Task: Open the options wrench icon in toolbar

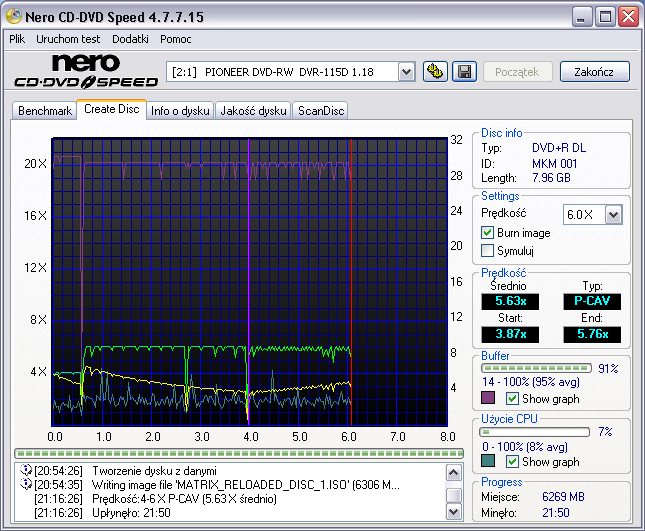Action: click(435, 72)
